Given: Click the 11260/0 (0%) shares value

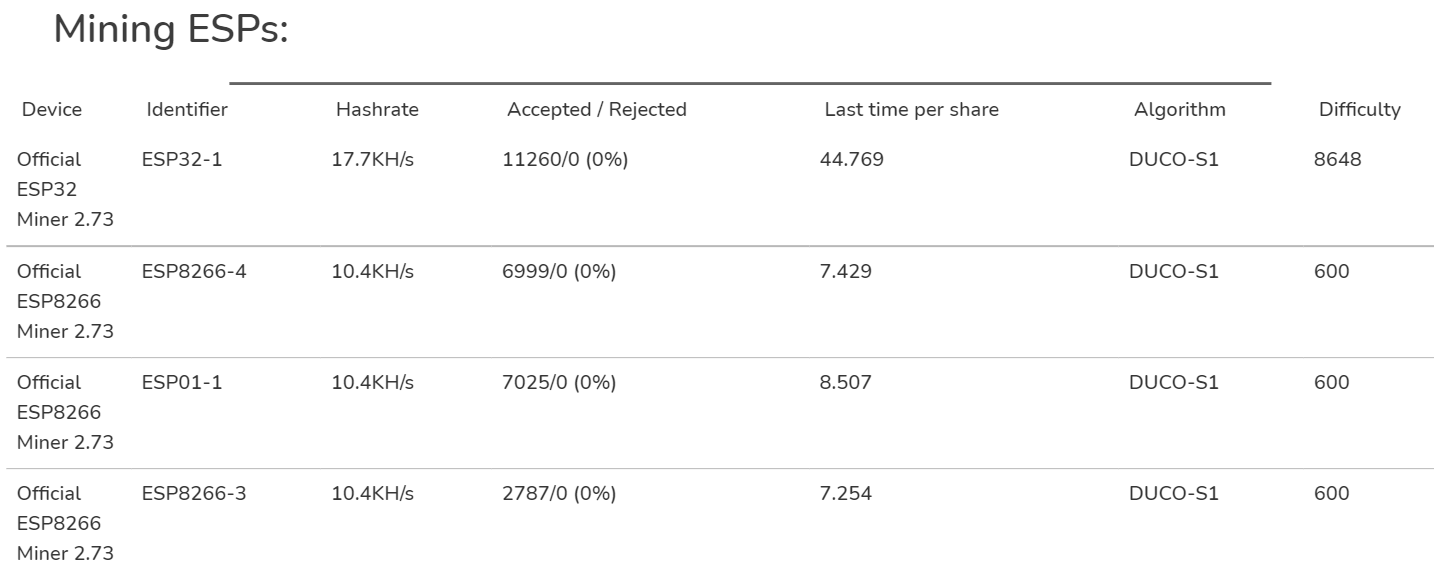Looking at the screenshot, I should pyautogui.click(x=565, y=159).
